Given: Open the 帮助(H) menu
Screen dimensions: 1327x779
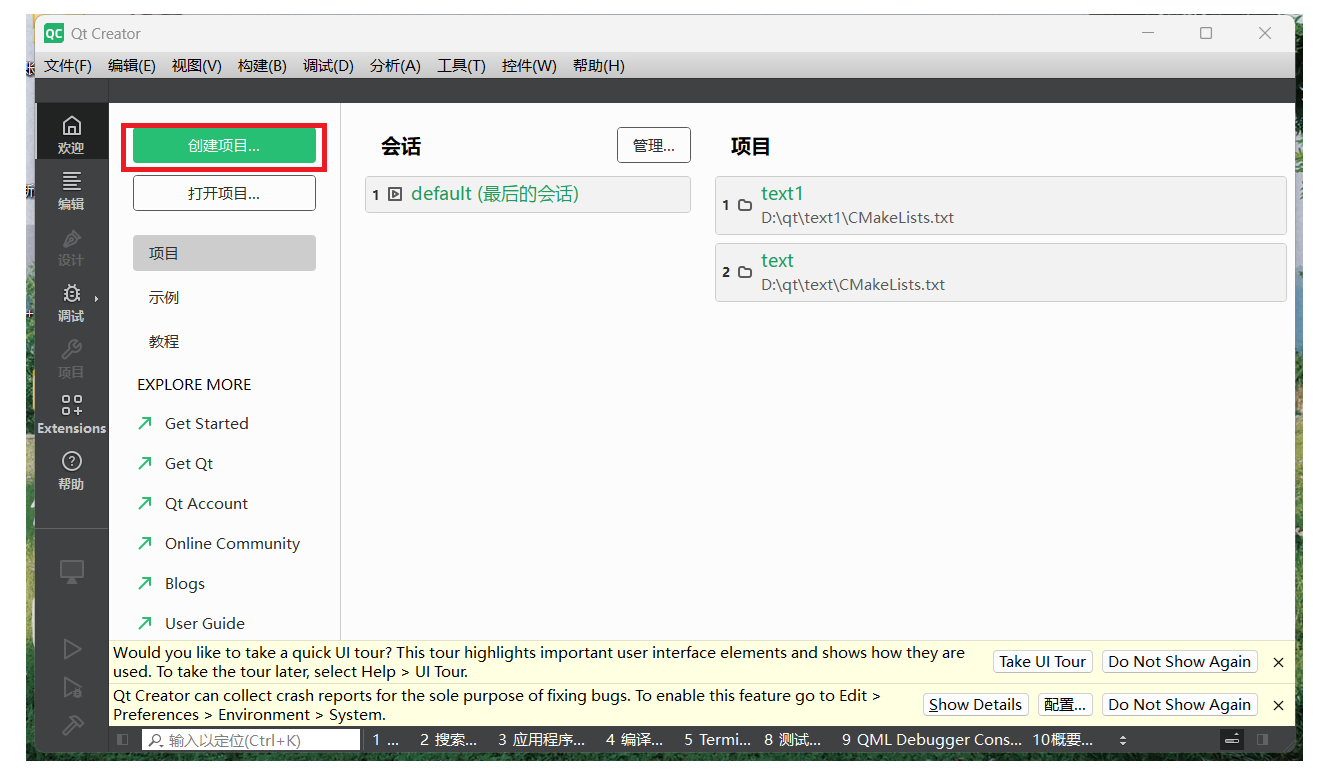Looking at the screenshot, I should point(599,65).
